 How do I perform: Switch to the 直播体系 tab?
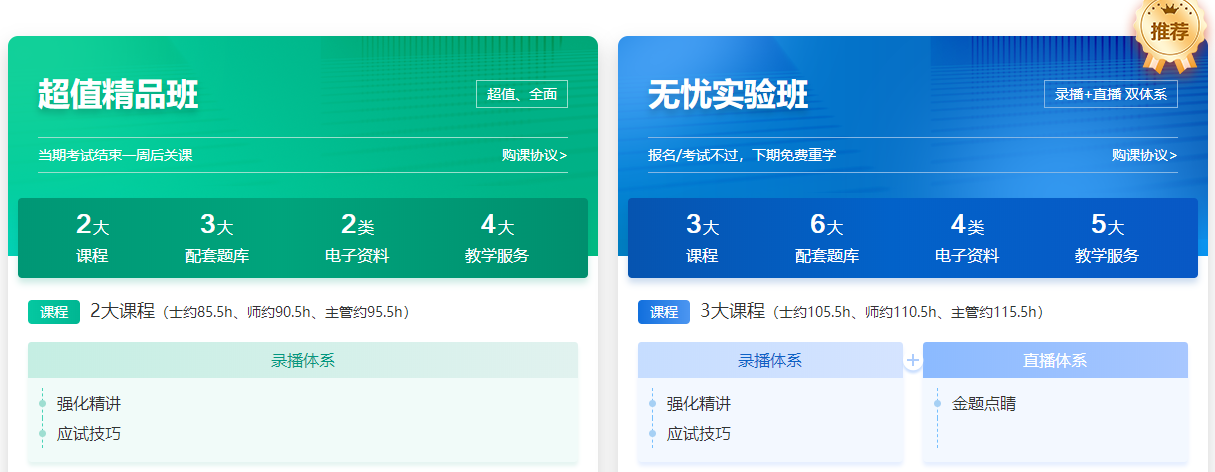[1055, 360]
